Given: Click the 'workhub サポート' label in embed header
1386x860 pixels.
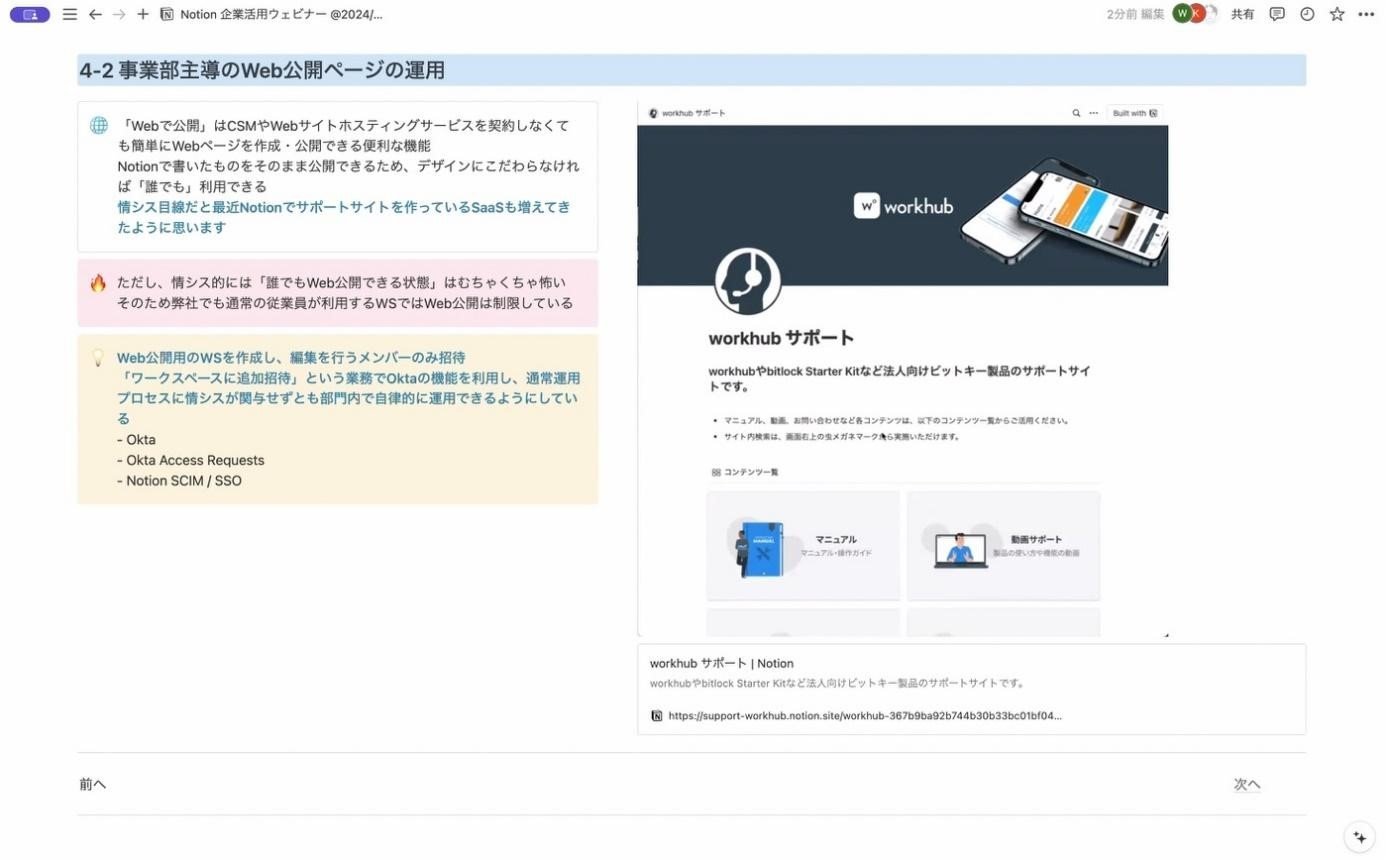Looking at the screenshot, I should pos(693,113).
